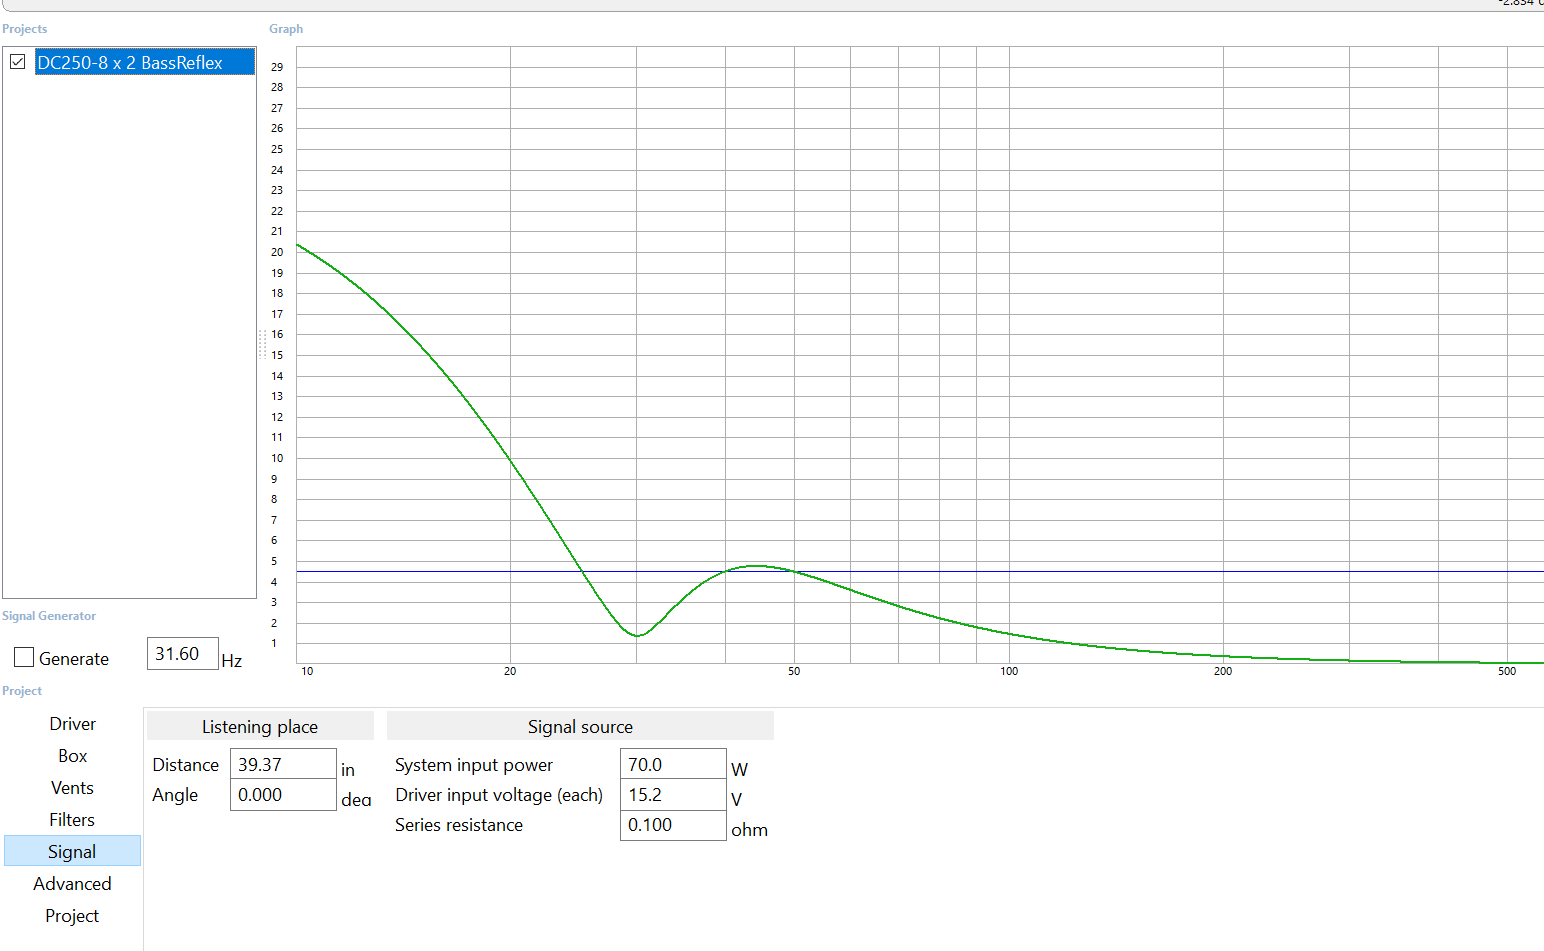Open the Vents tab

pos(72,788)
